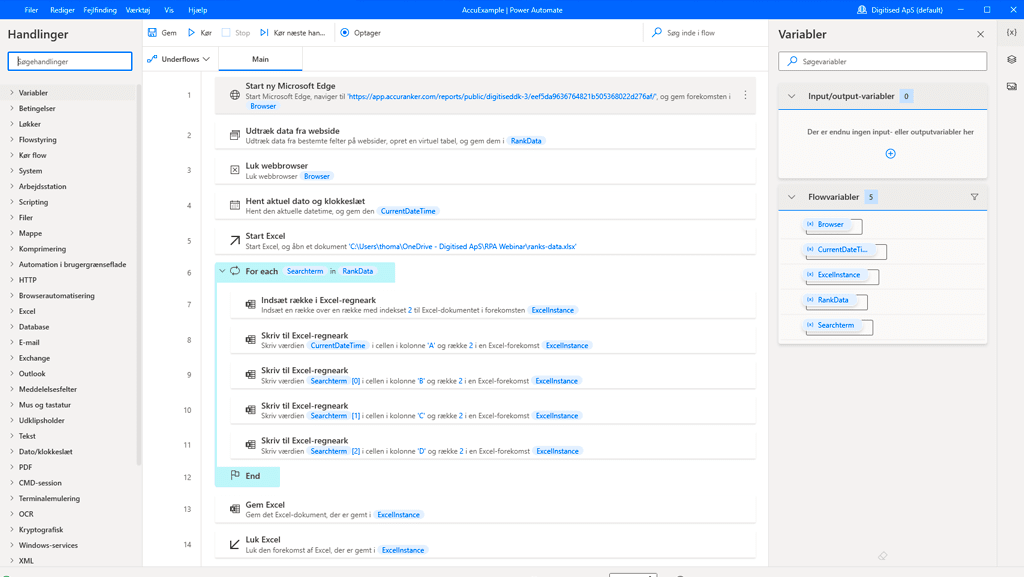Focus the Søgehandlinger search field
Image resolution: width=1024 pixels, height=577 pixels.
pos(70,61)
